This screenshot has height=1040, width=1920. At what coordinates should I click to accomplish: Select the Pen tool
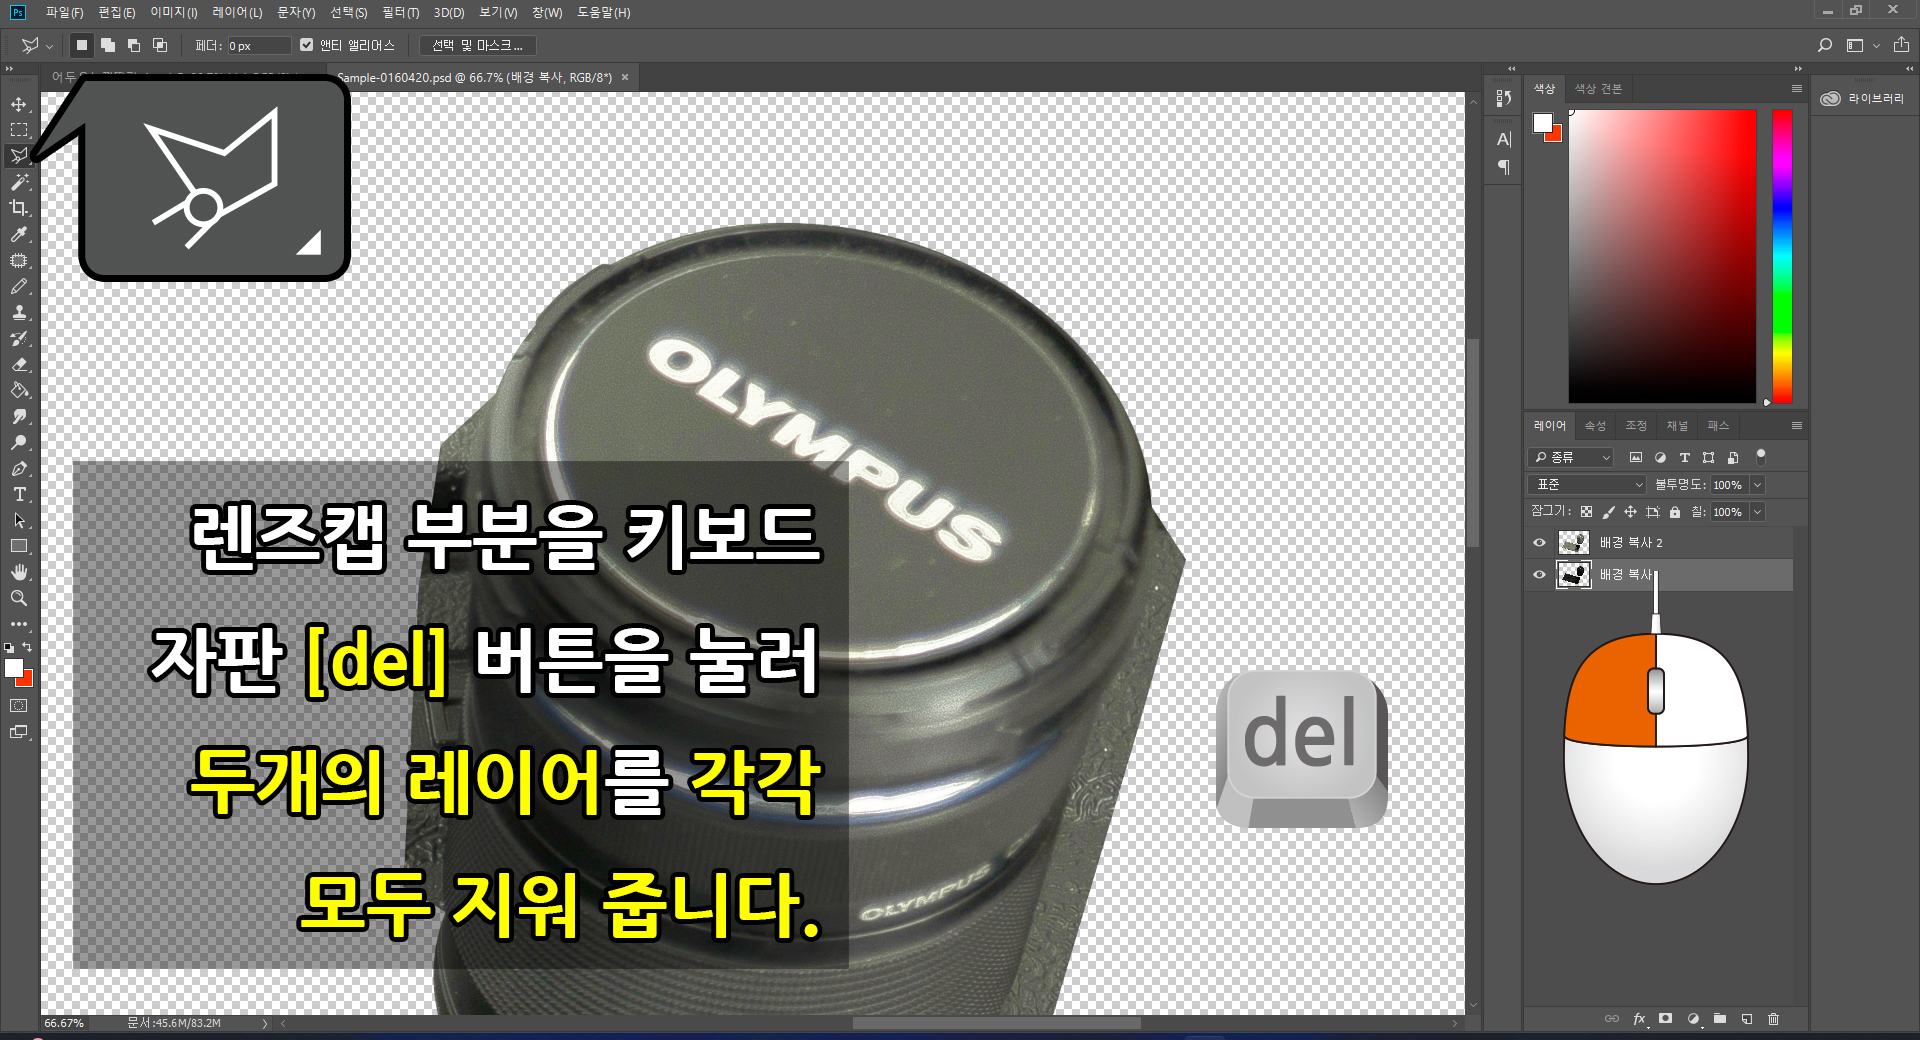coord(19,468)
